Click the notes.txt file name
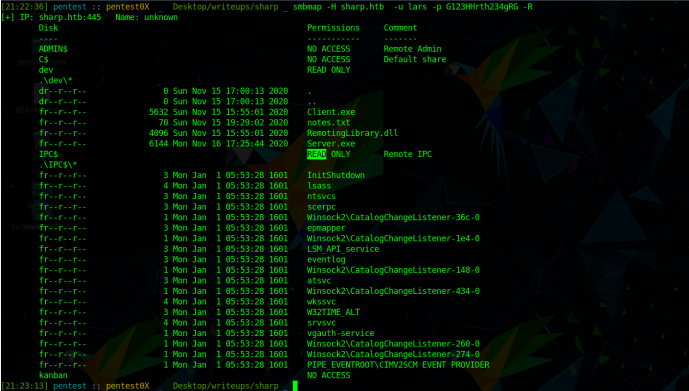Image resolution: width=689 pixels, height=391 pixels. (x=329, y=123)
